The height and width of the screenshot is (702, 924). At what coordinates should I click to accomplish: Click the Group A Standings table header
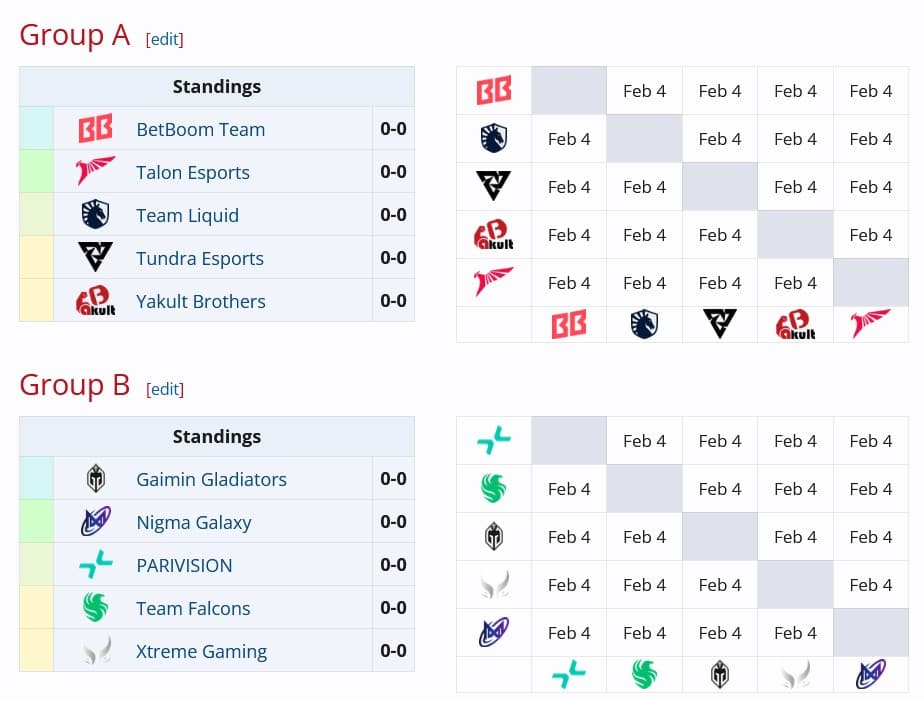[x=216, y=87]
